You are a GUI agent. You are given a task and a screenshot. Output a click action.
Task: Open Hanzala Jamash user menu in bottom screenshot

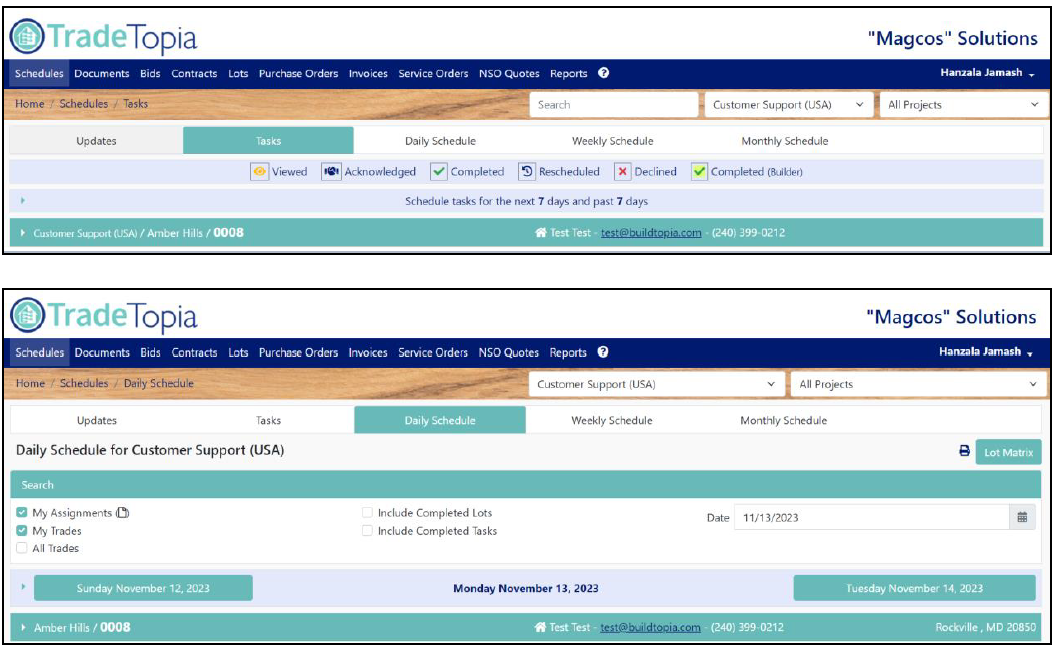coord(985,352)
